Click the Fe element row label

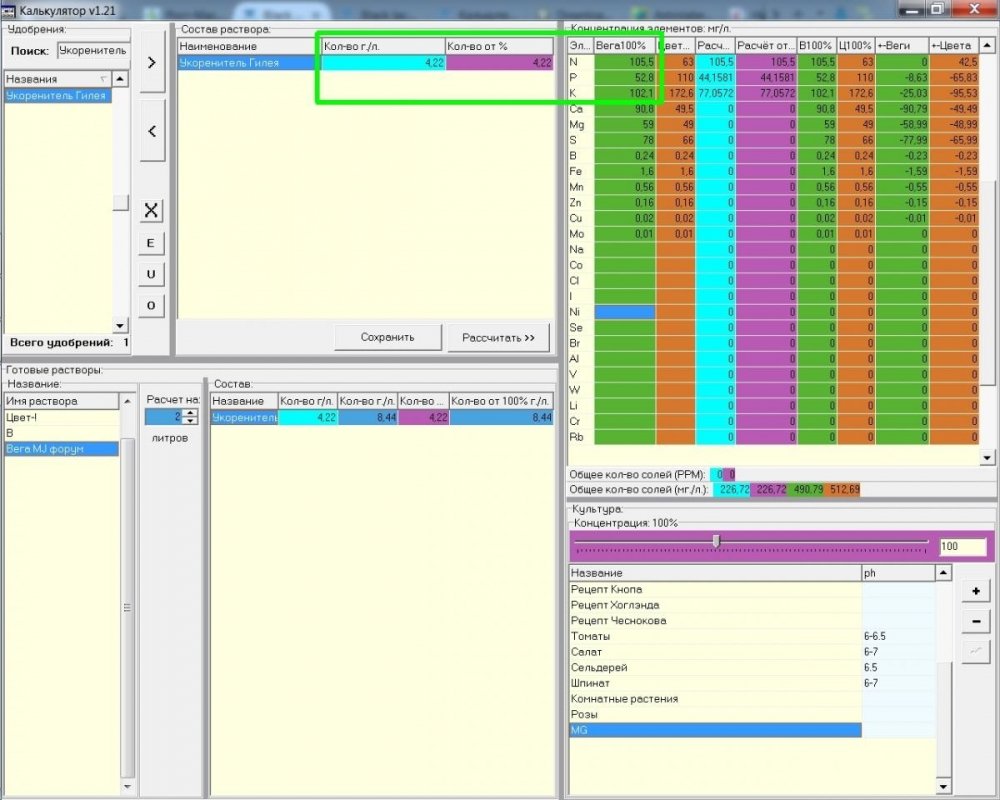pyautogui.click(x=581, y=172)
